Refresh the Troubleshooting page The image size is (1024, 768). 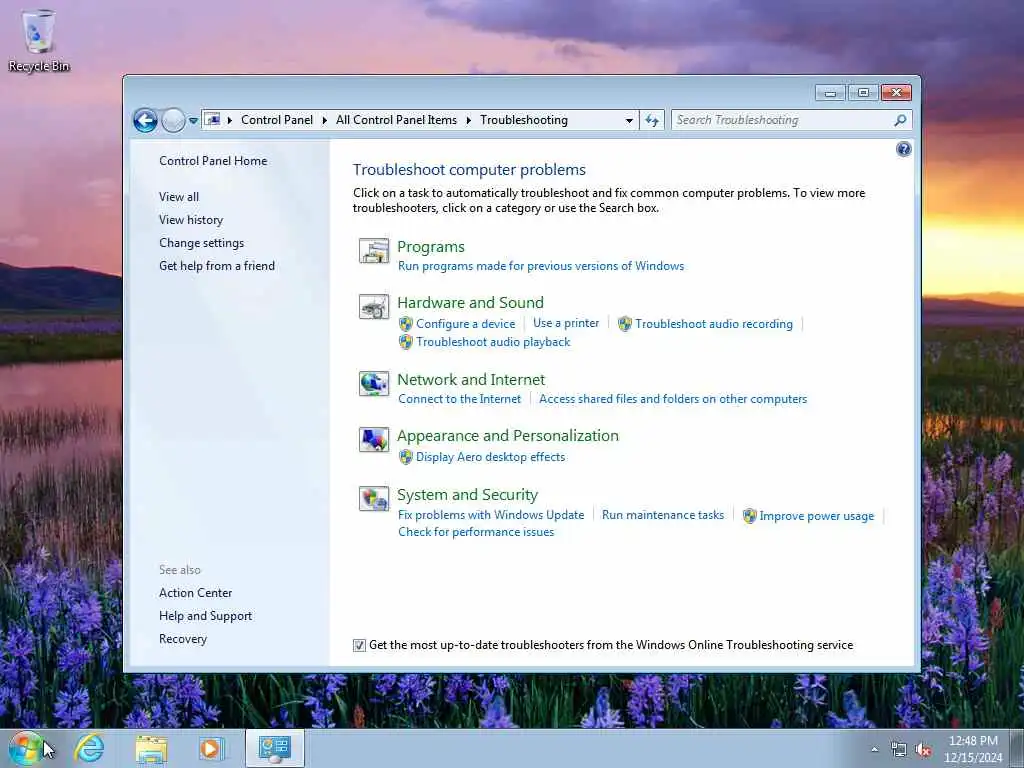tap(652, 120)
